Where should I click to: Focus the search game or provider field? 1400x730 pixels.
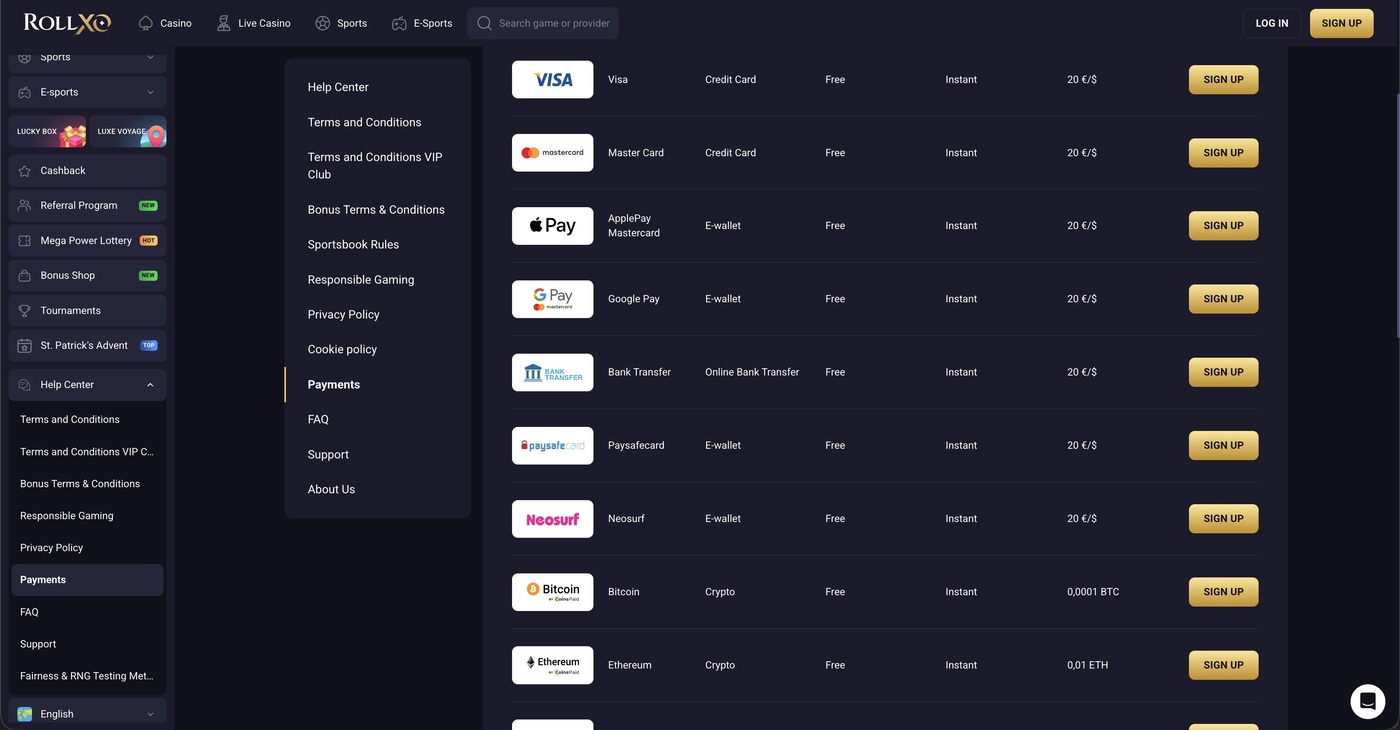tap(543, 23)
